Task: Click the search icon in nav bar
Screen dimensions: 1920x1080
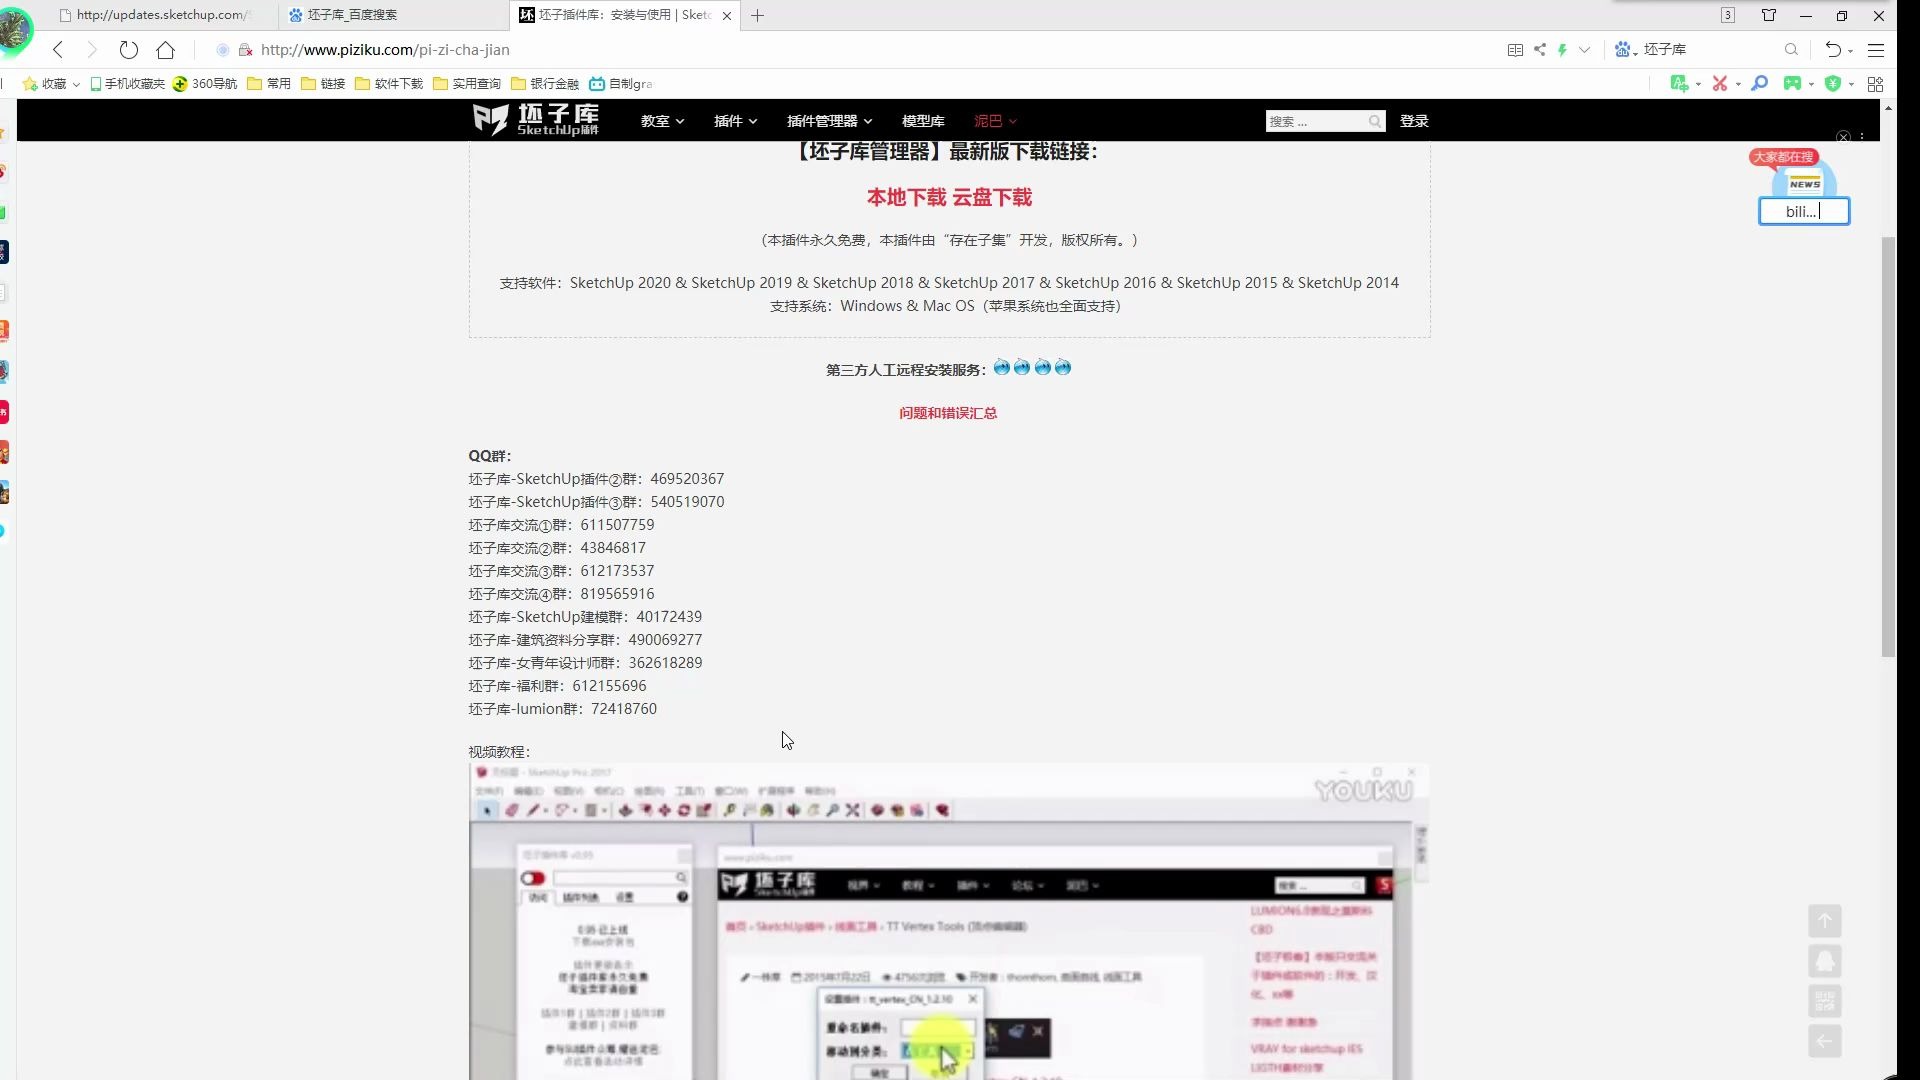Action: tap(1375, 120)
